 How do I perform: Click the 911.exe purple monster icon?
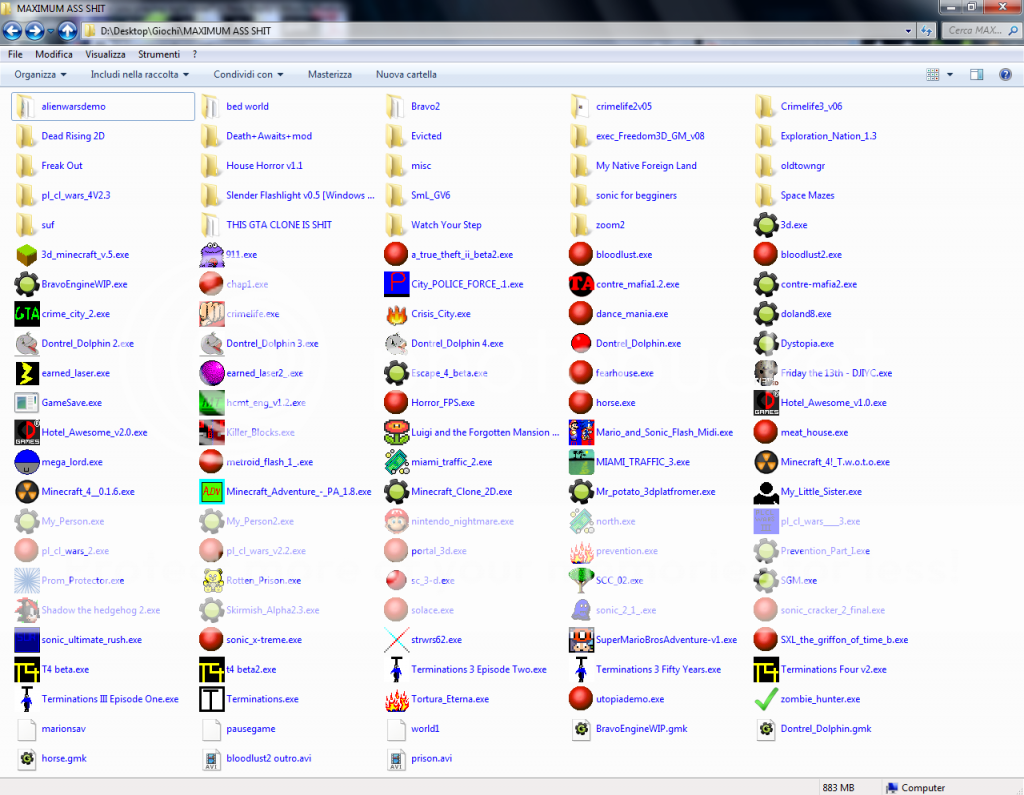pyautogui.click(x=211, y=255)
